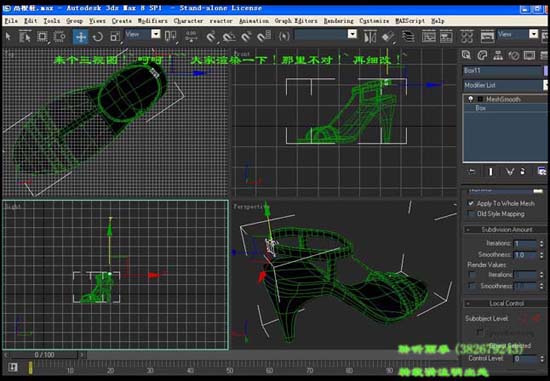Click the Mirror tool icon
The image size is (550, 381).
370,36
